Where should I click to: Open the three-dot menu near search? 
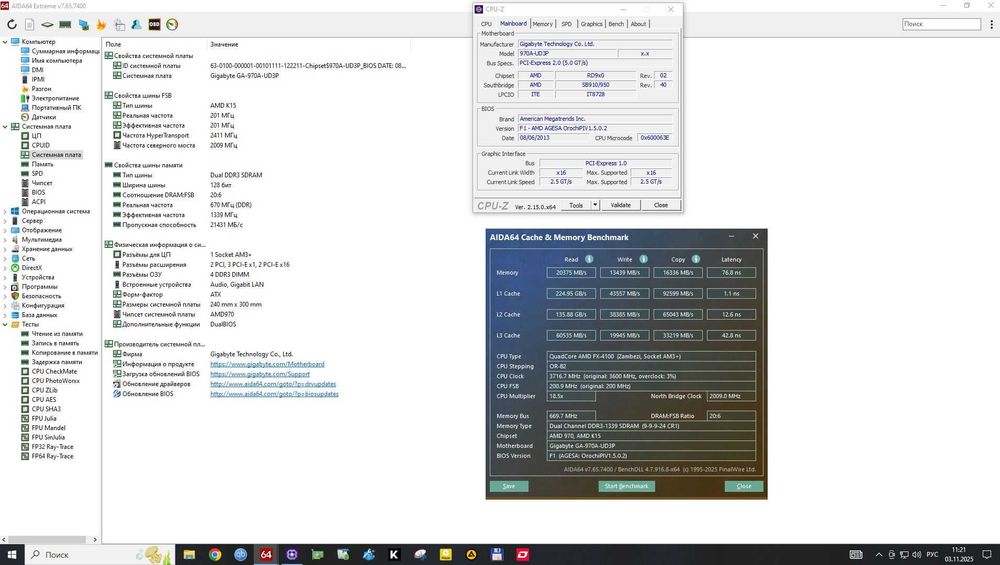(x=991, y=24)
